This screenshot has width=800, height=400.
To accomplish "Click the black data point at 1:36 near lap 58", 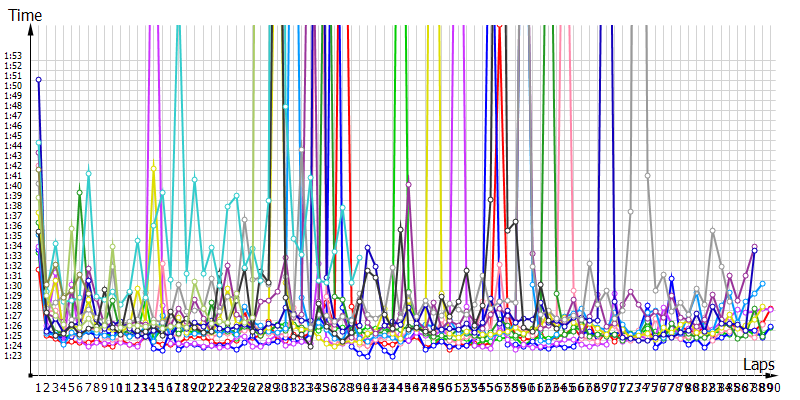I will 516,221.
